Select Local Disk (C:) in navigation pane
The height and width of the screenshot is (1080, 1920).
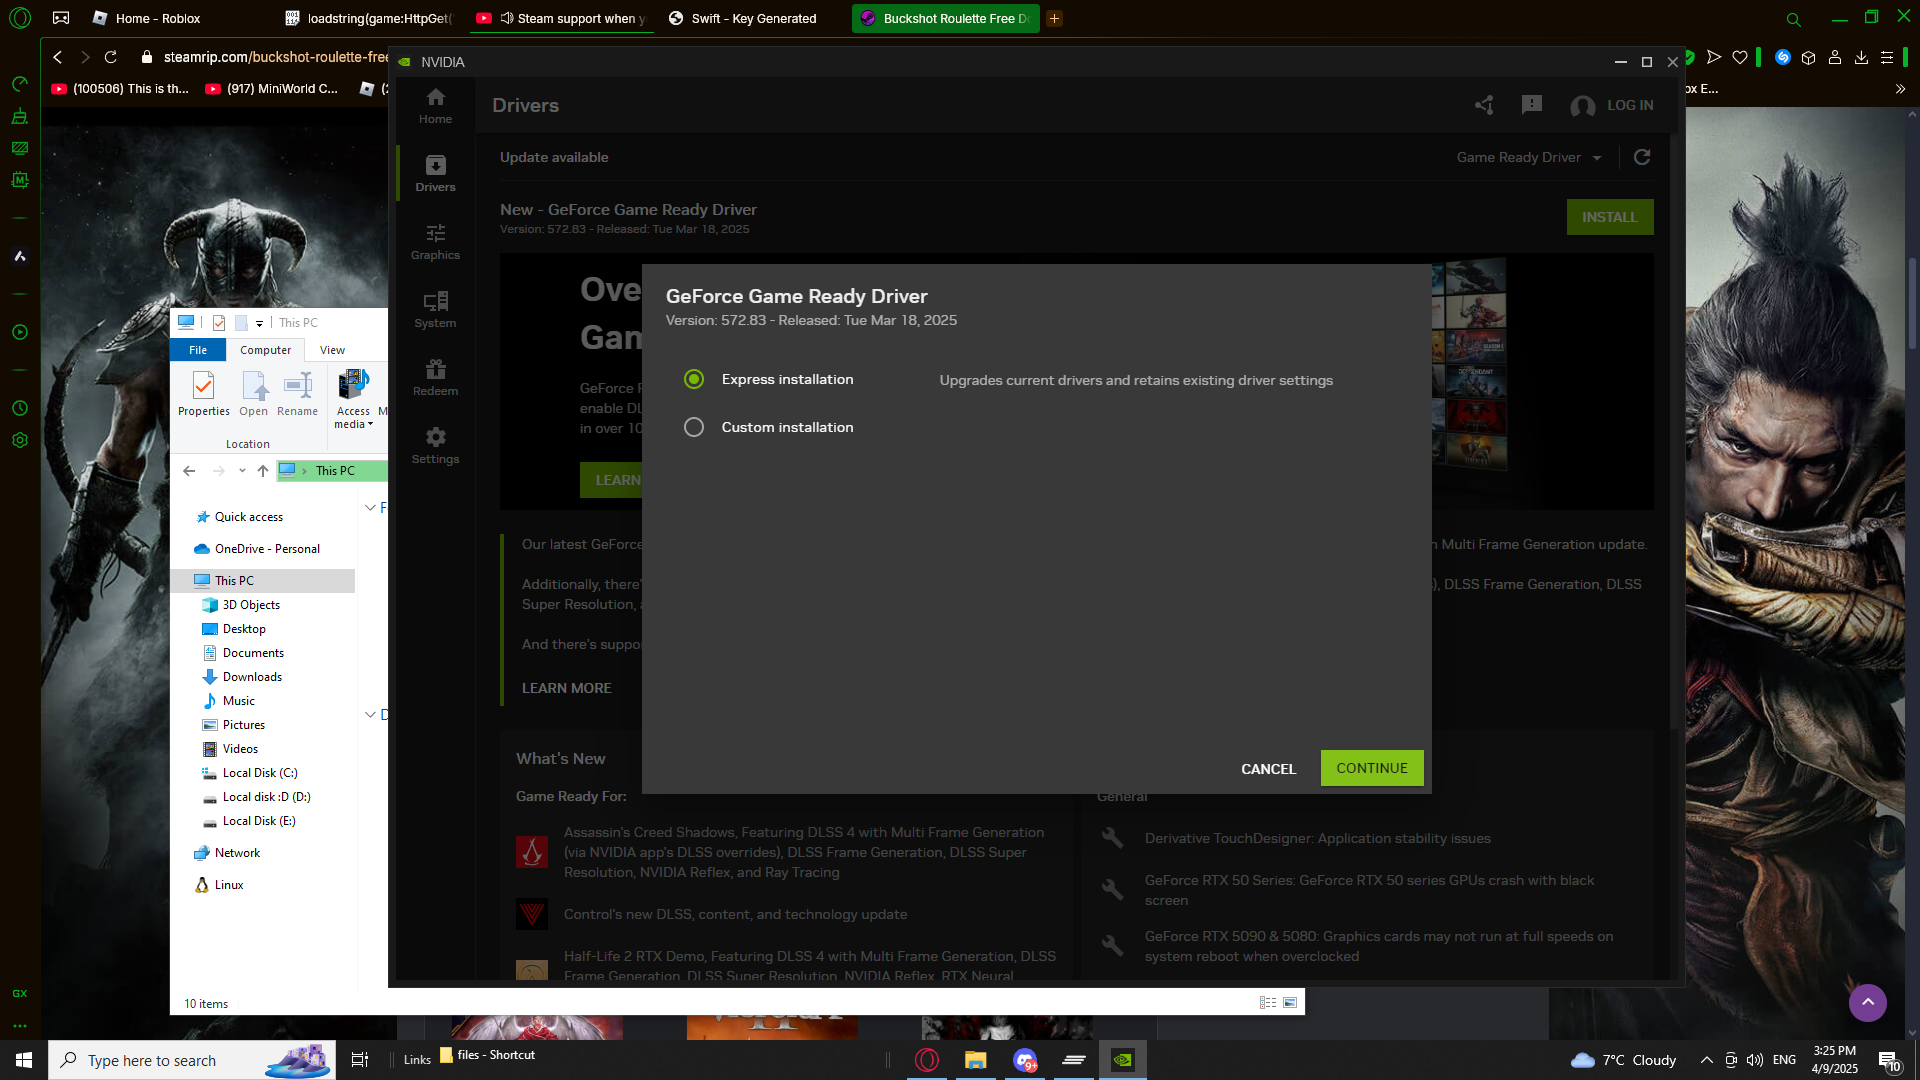click(260, 773)
